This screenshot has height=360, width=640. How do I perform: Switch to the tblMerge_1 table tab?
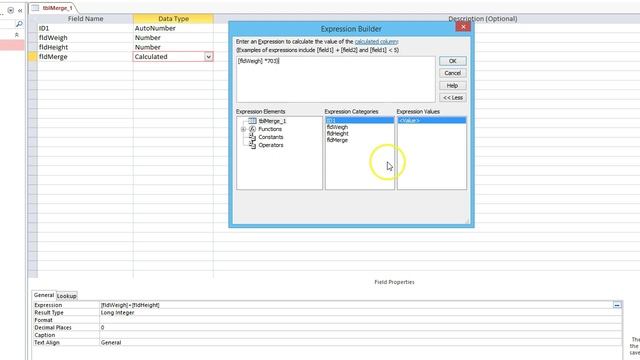pyautogui.click(x=57, y=8)
